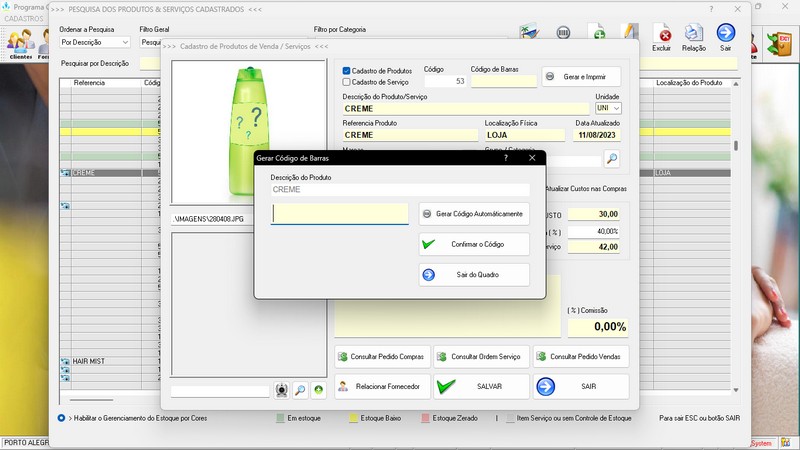Click the Referencia column header
Viewport: 800px width, 450px height.
tap(90, 83)
